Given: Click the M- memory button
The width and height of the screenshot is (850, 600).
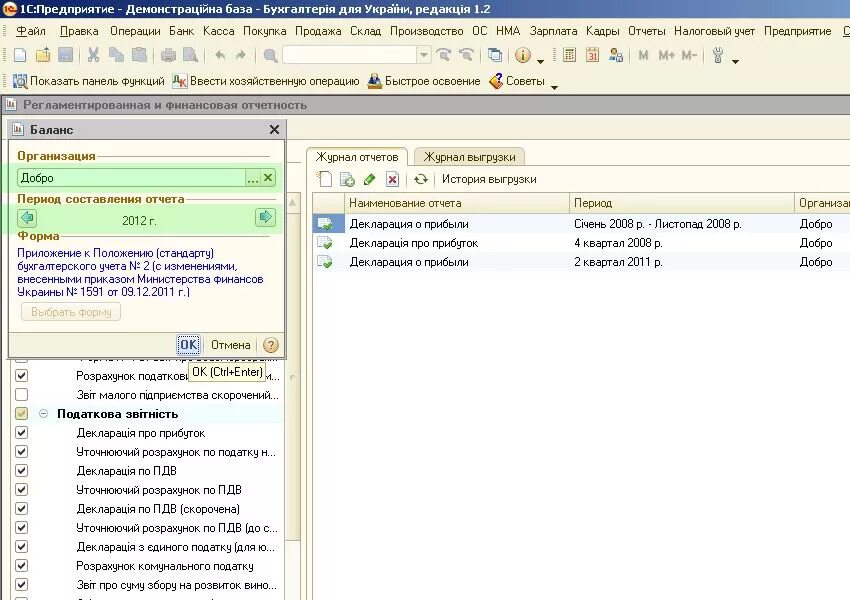Looking at the screenshot, I should click(x=688, y=55).
